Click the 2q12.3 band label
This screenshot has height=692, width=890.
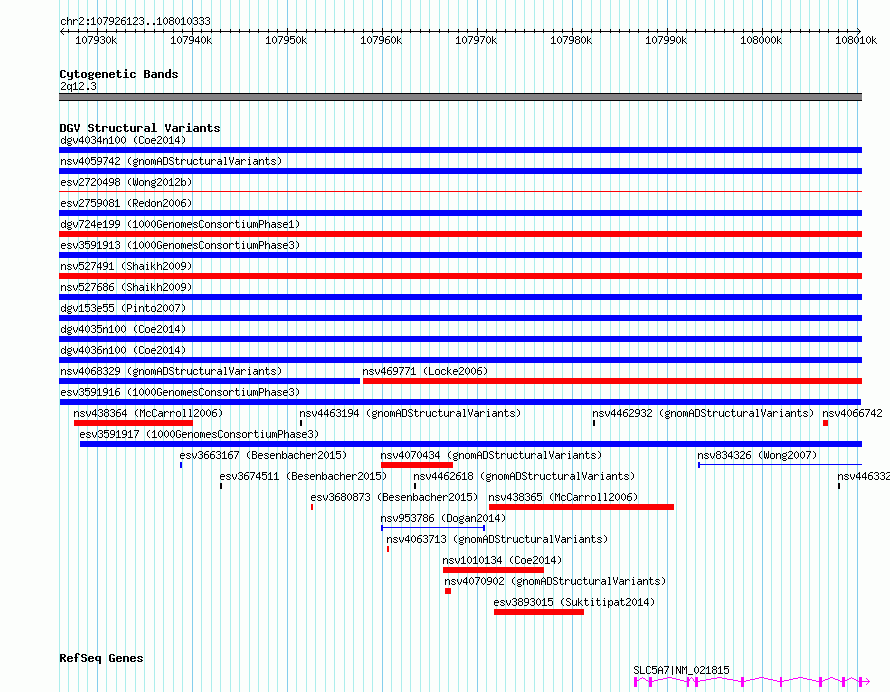78,86
